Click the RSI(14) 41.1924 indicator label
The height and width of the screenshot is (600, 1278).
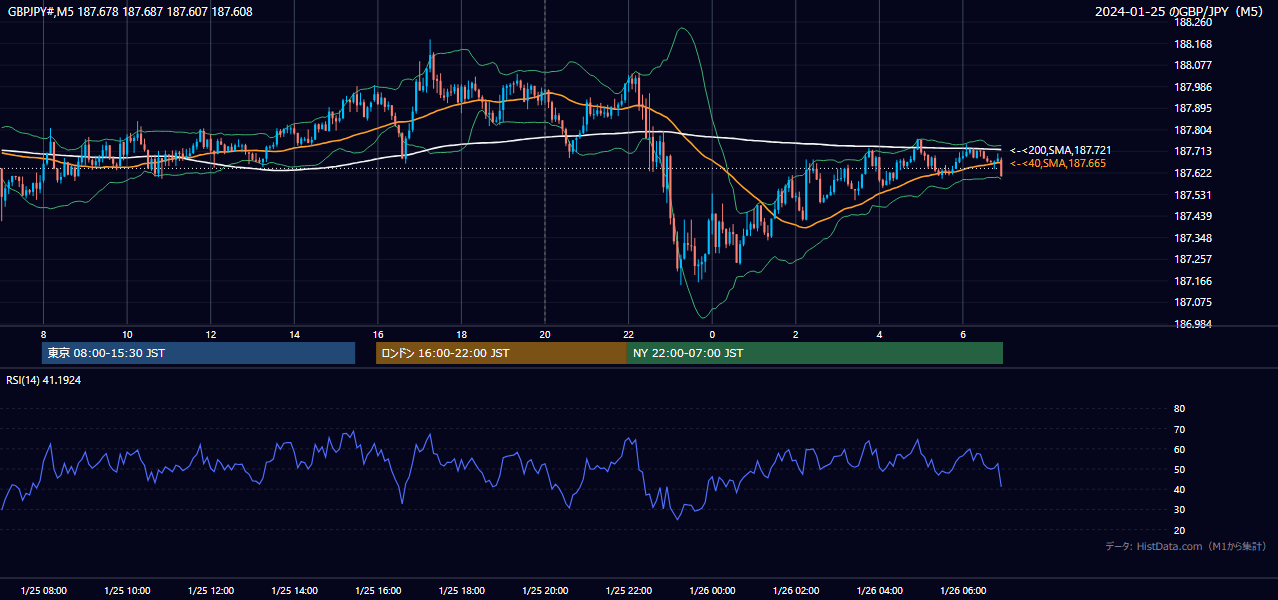pyautogui.click(x=44, y=381)
